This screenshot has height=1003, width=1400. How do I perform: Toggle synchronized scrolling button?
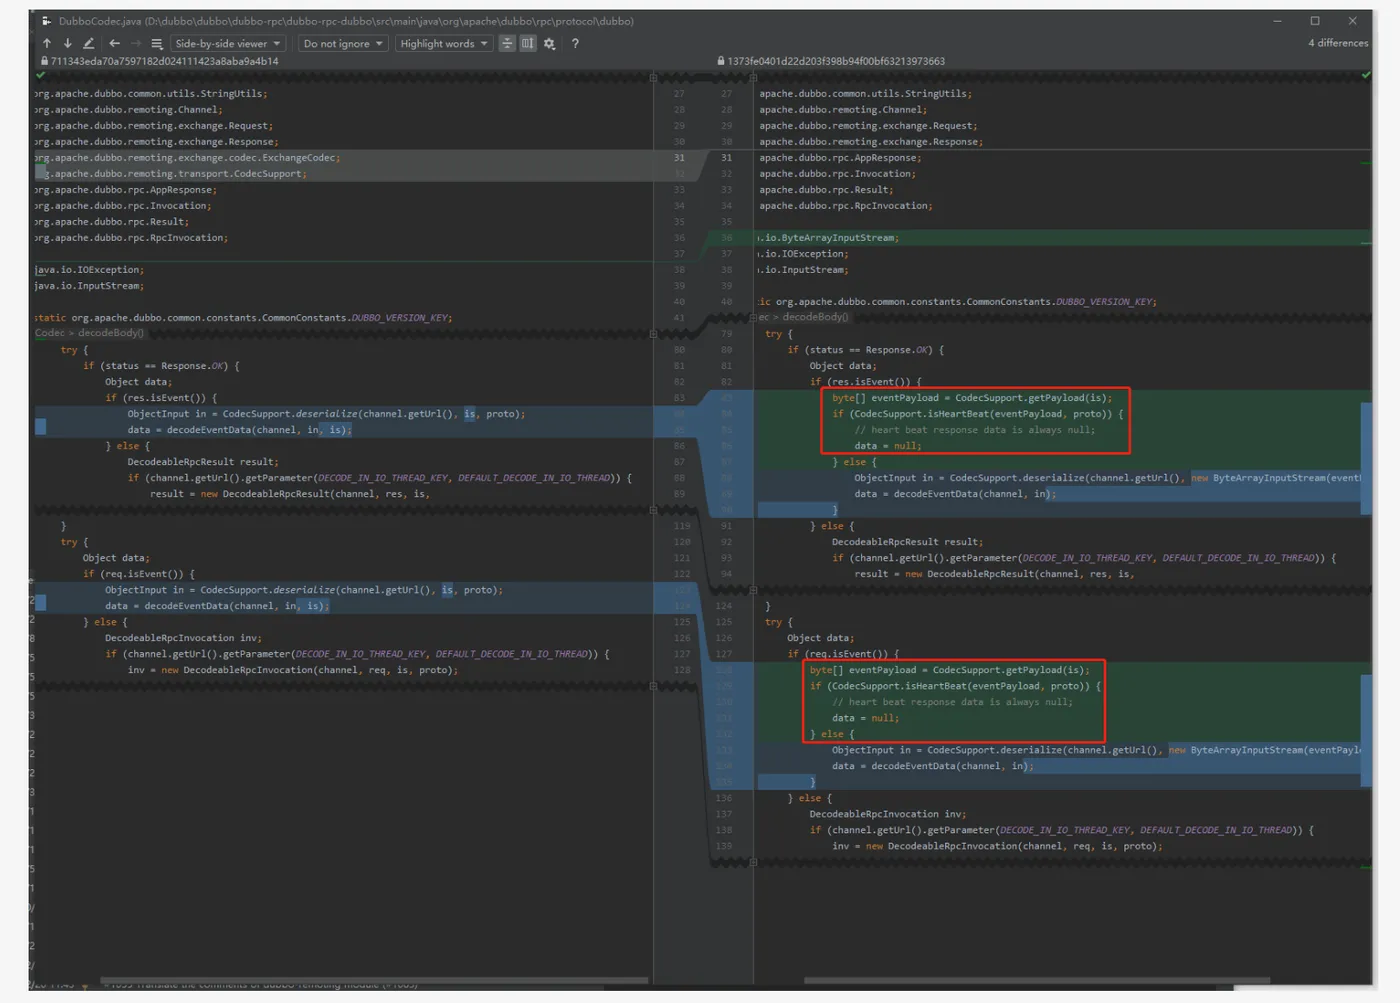(527, 43)
